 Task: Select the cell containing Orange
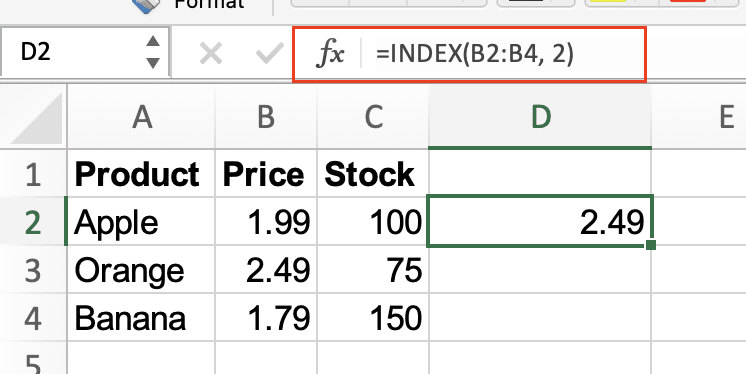141,270
